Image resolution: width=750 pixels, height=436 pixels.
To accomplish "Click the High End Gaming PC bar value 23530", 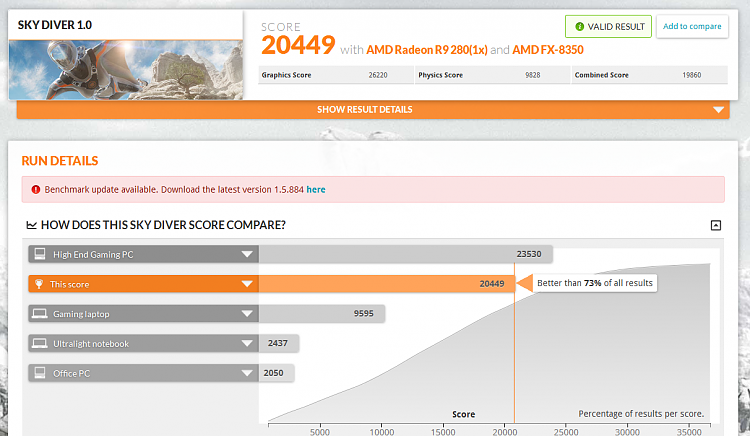I will pyautogui.click(x=529, y=254).
